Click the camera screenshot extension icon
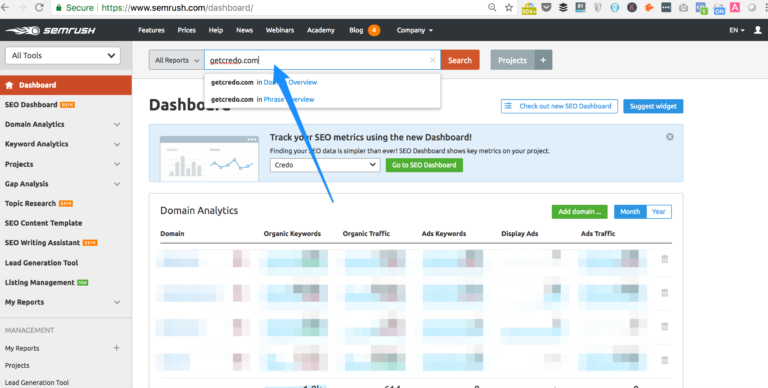768x388 pixels. tap(683, 8)
